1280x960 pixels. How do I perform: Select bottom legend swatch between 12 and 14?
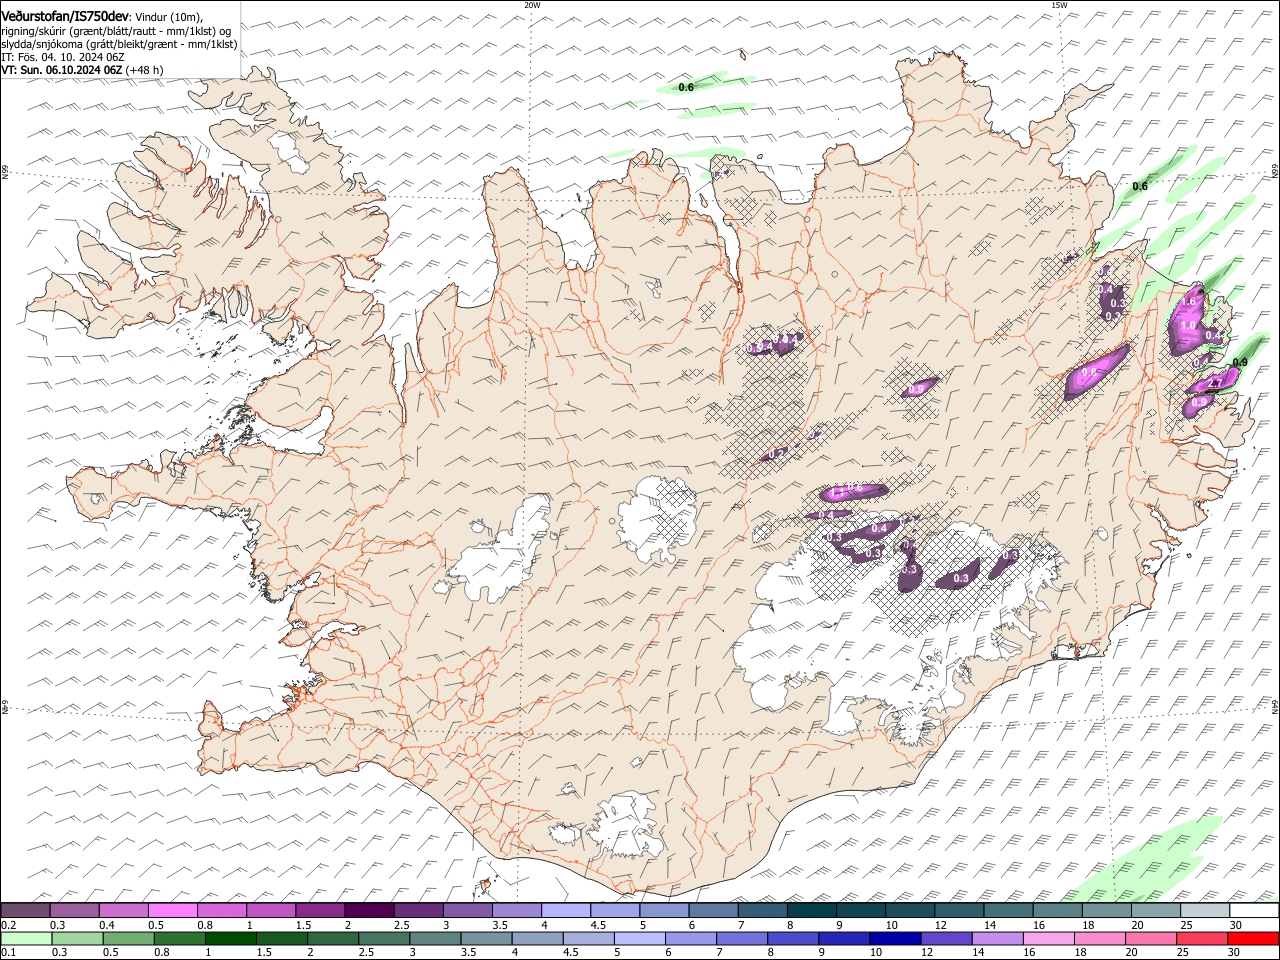click(947, 938)
